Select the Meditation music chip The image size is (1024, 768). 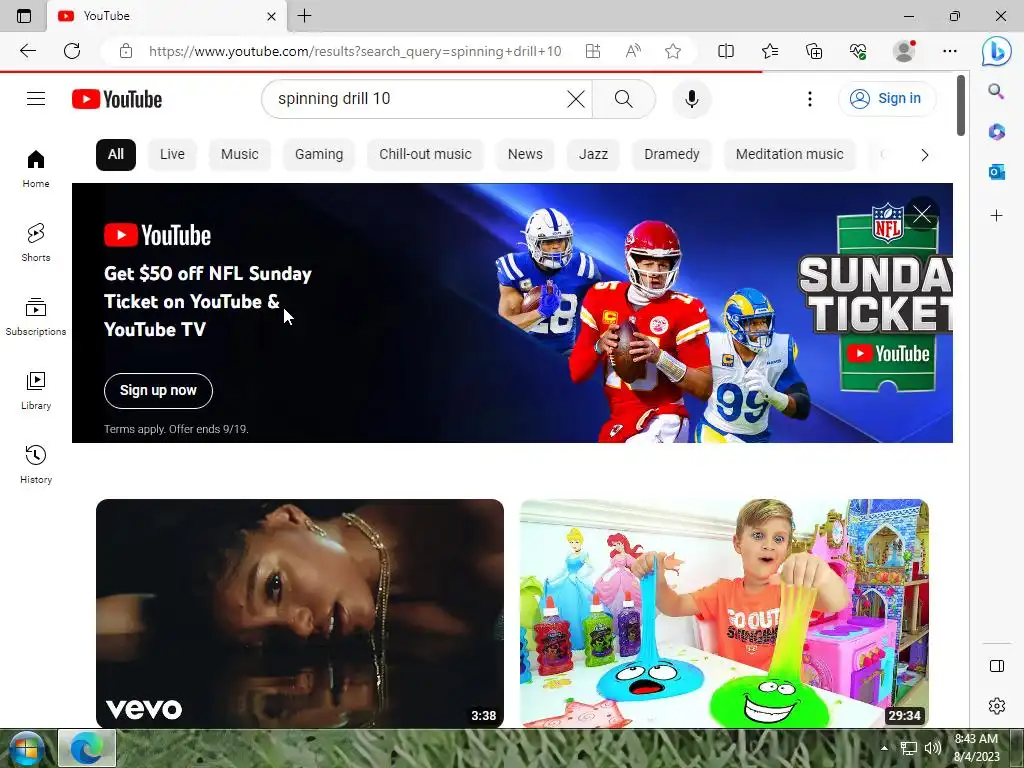(x=790, y=155)
